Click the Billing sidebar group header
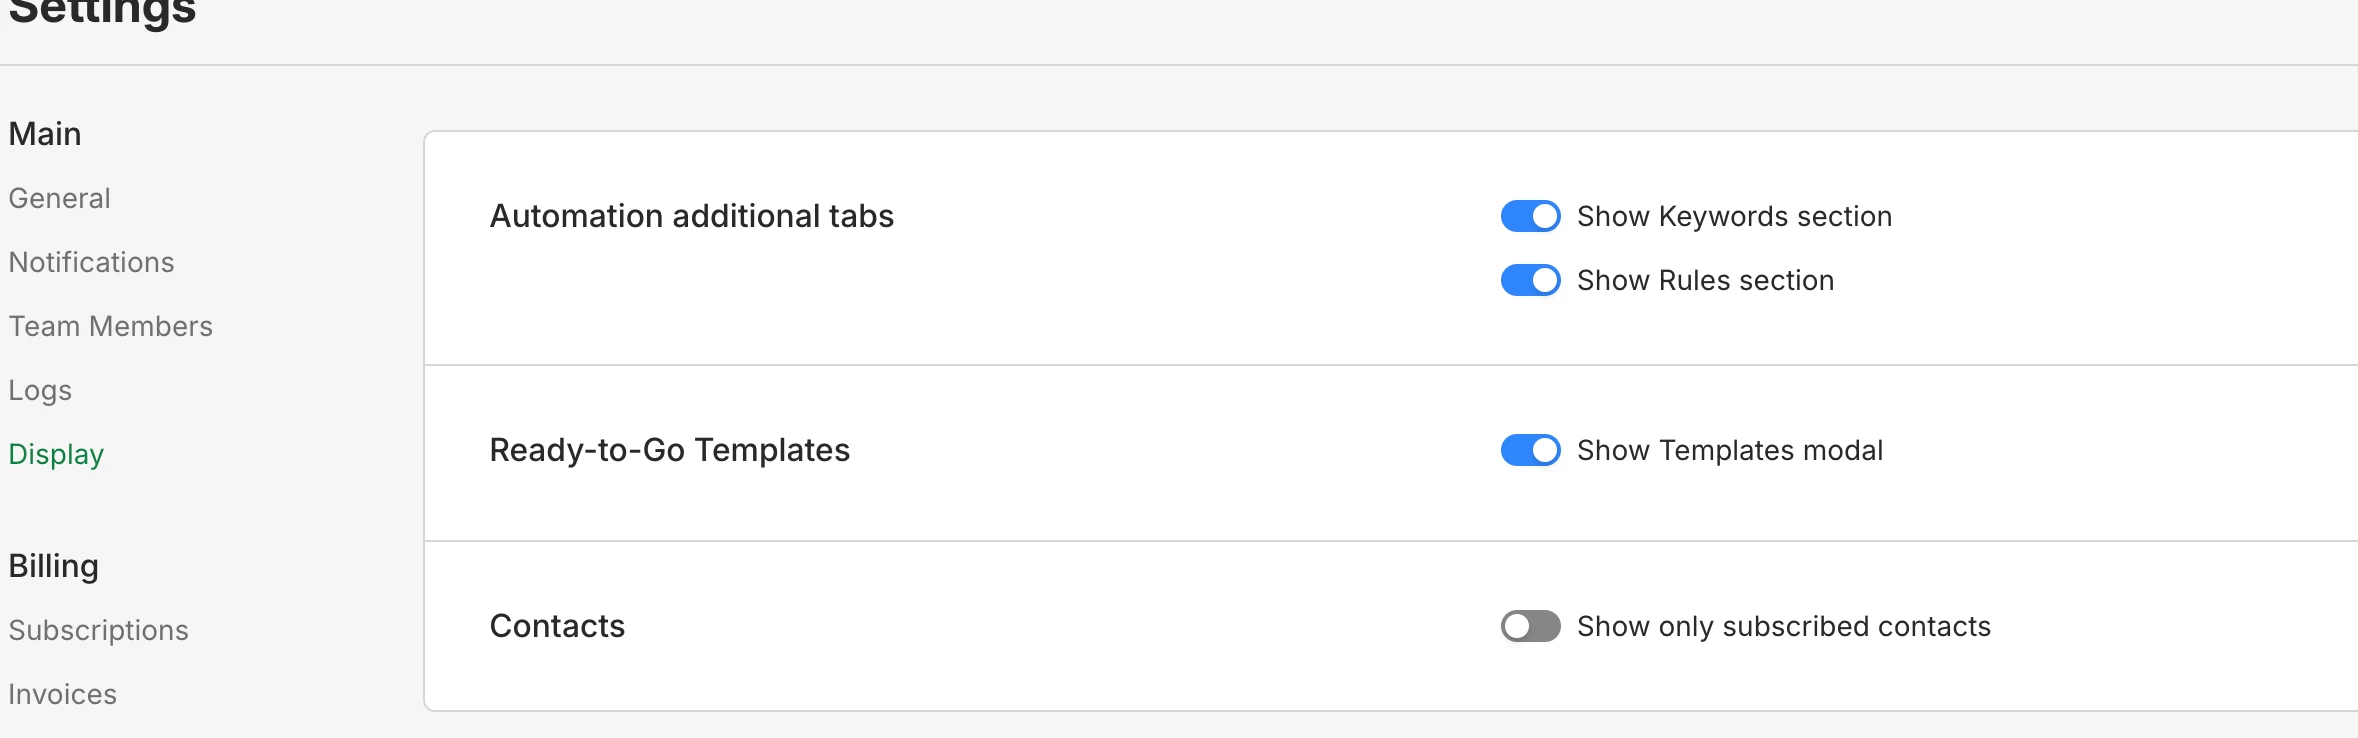 53,566
